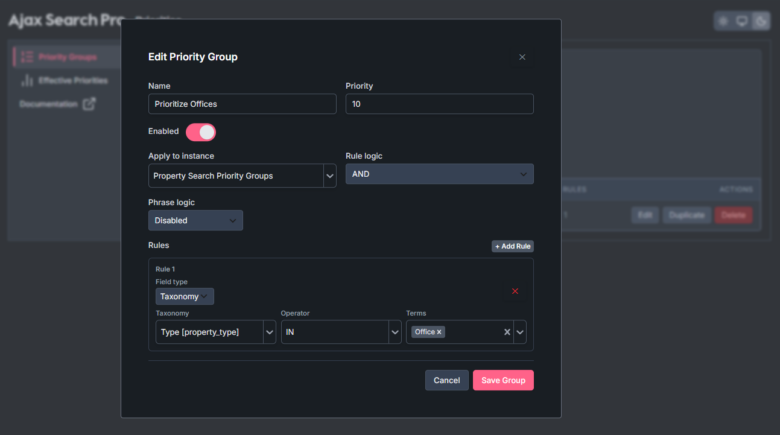Open the Phrase logic Disabled dropdown
This screenshot has height=435, width=780.
195,220
